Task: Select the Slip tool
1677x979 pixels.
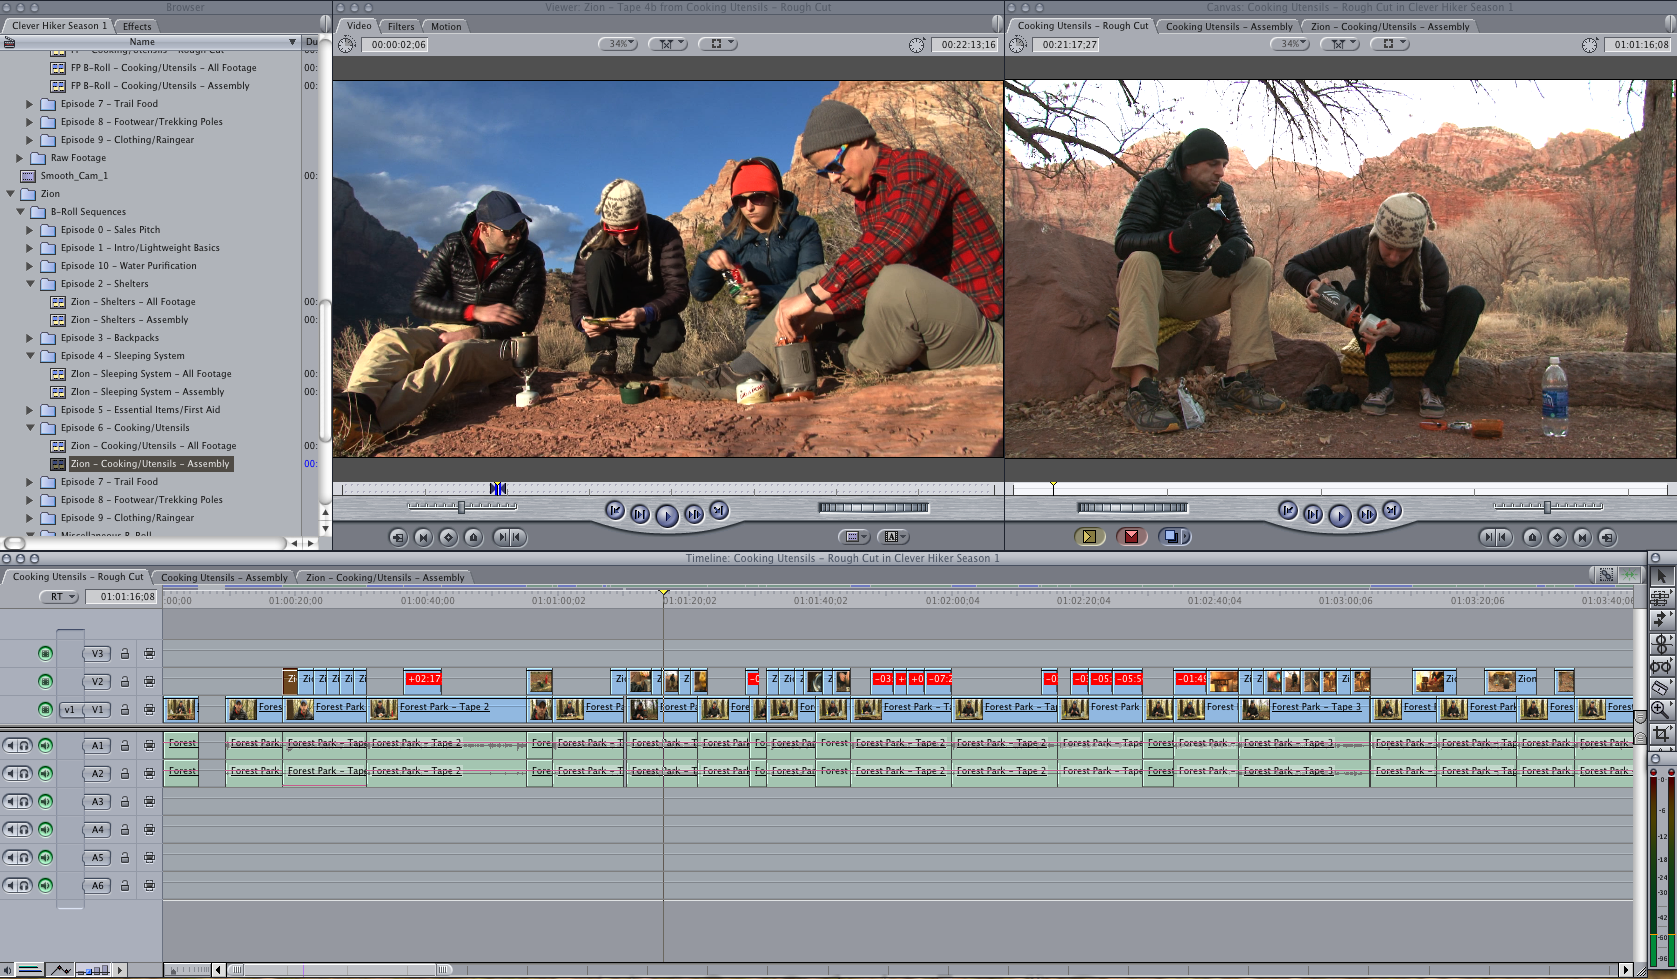Action: 1661,666
